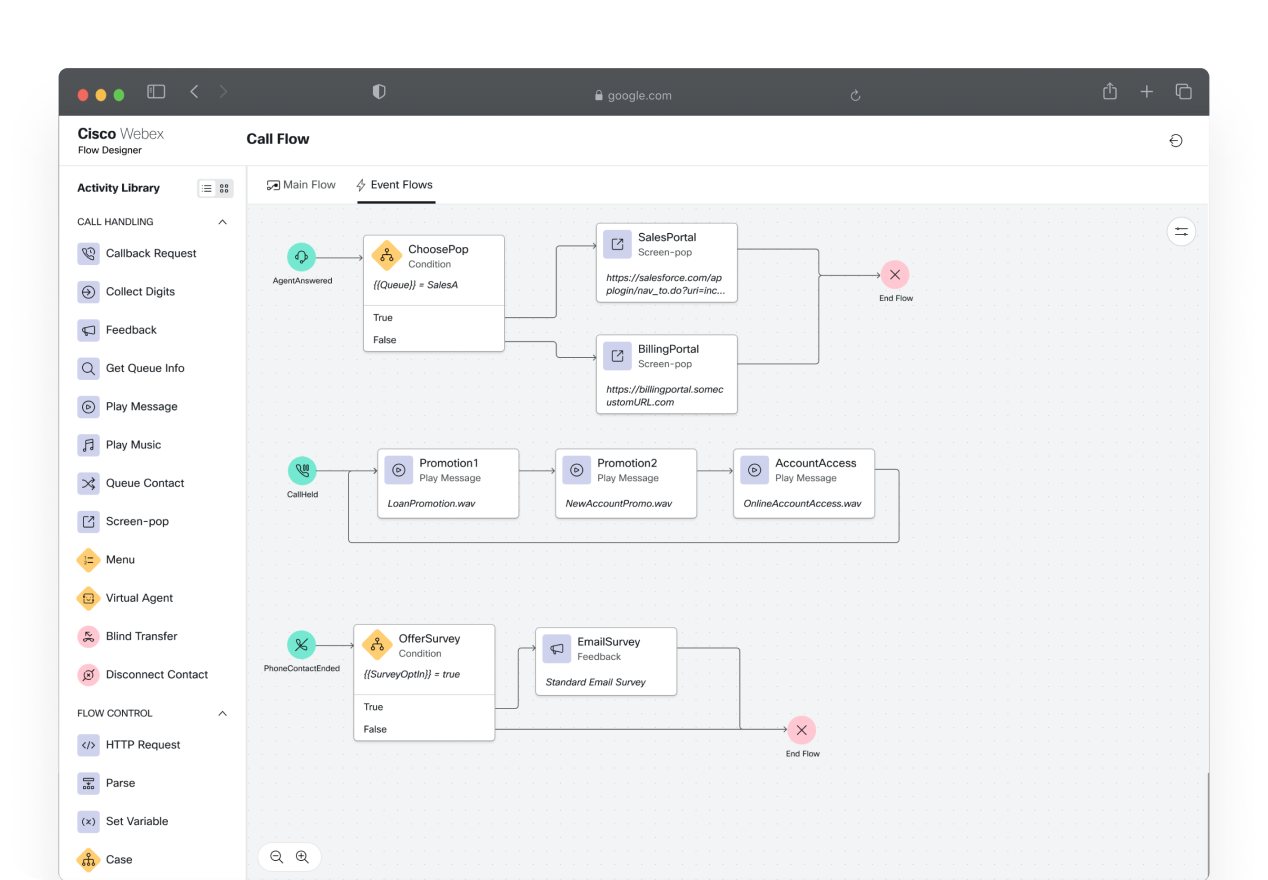Select the Disconnect Contact icon
1268x880 pixels.
(x=88, y=675)
